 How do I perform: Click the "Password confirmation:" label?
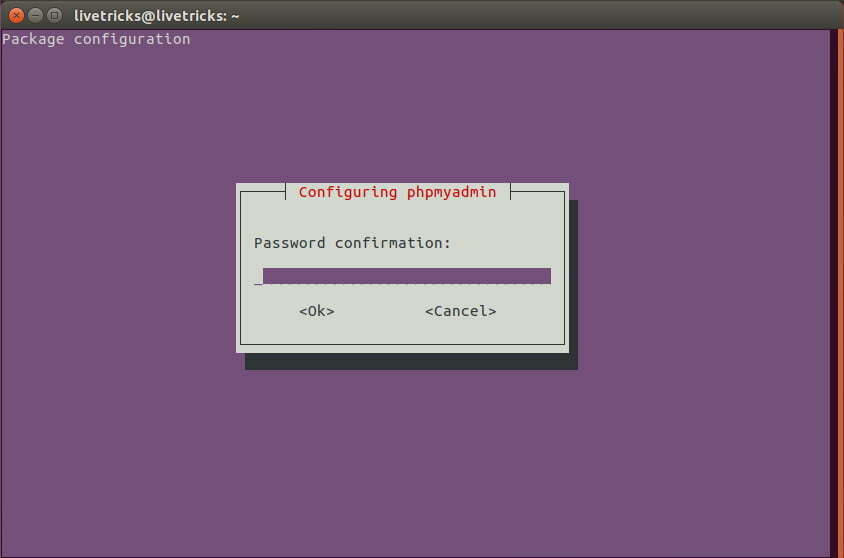click(352, 243)
